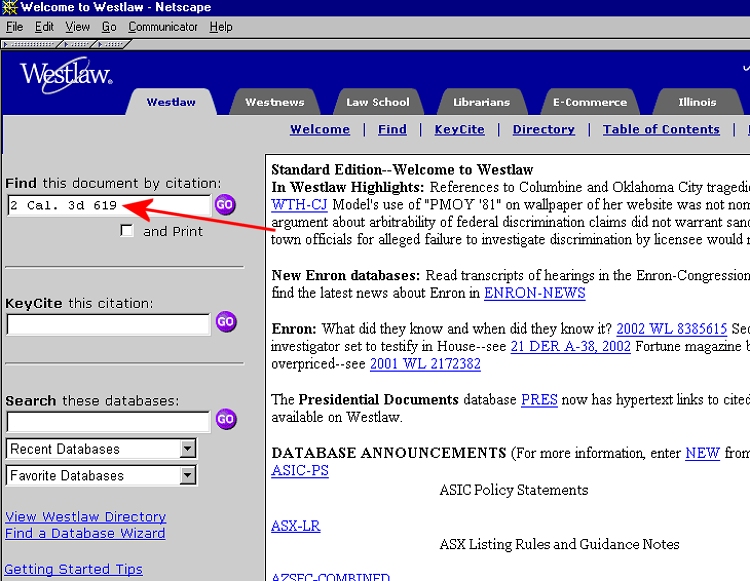Open the 2001 WL 2172382 link
This screenshot has width=750, height=581.
tap(425, 364)
